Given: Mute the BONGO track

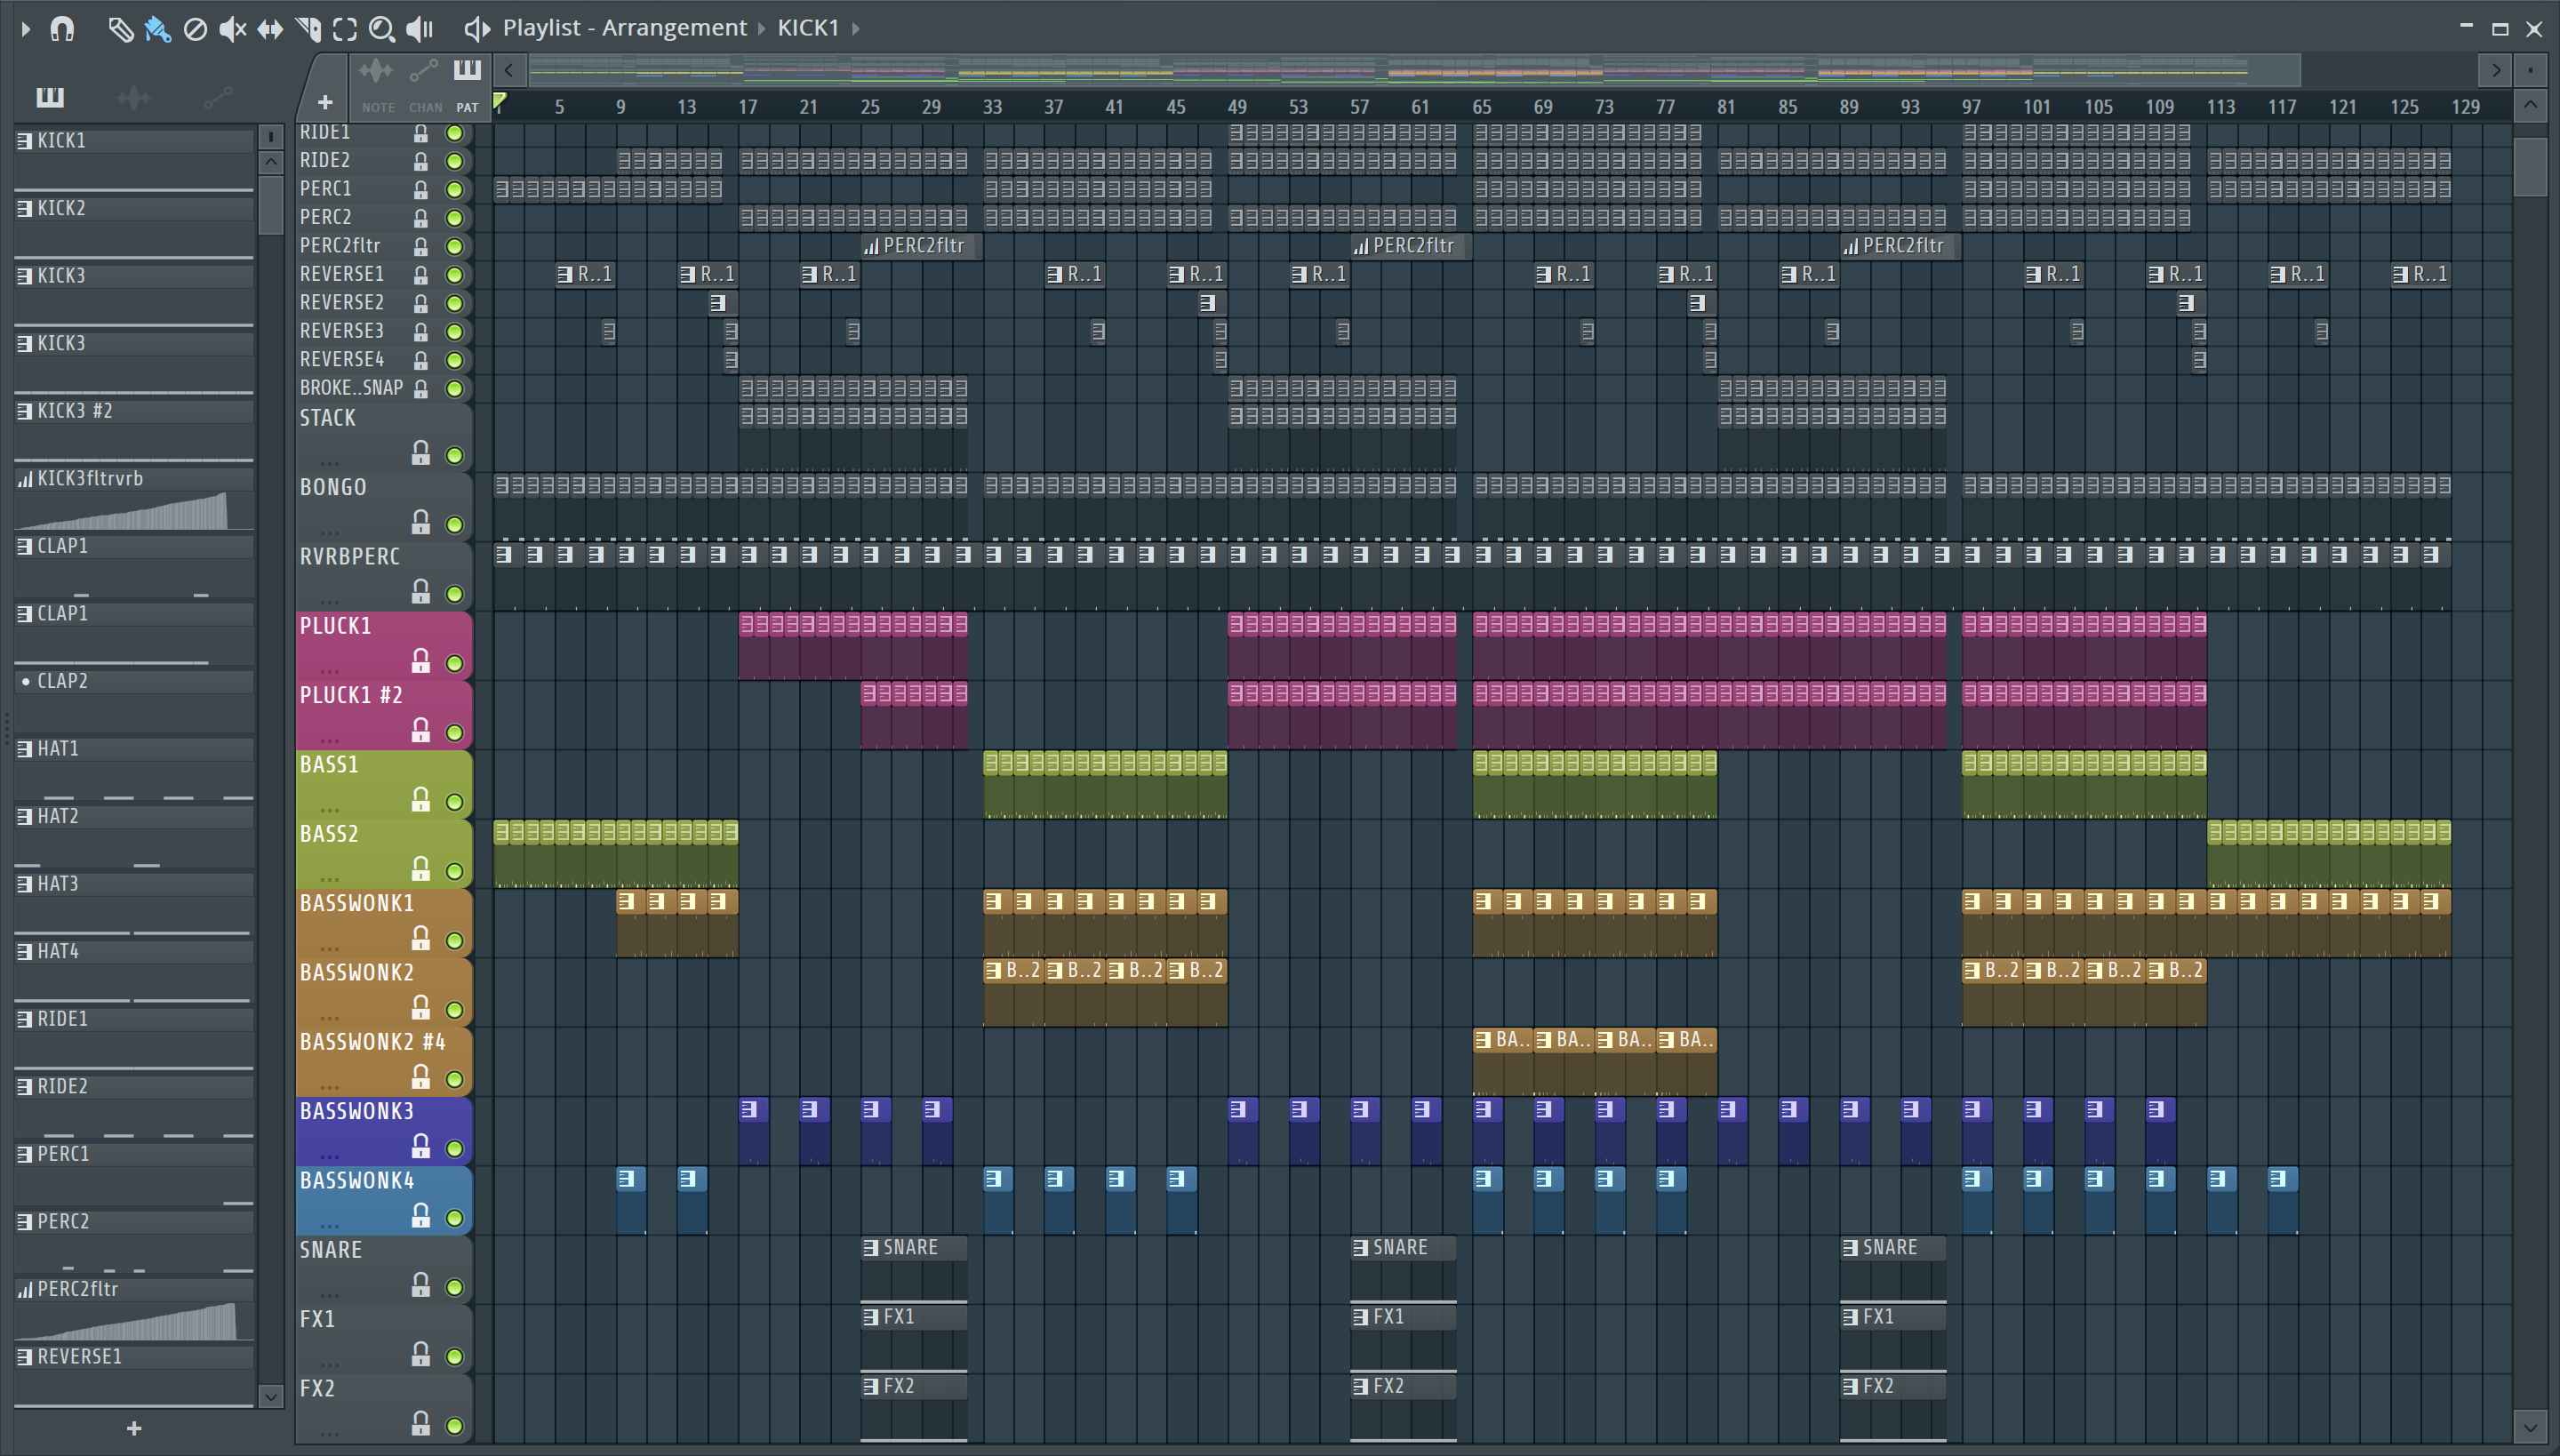Looking at the screenshot, I should click(455, 525).
